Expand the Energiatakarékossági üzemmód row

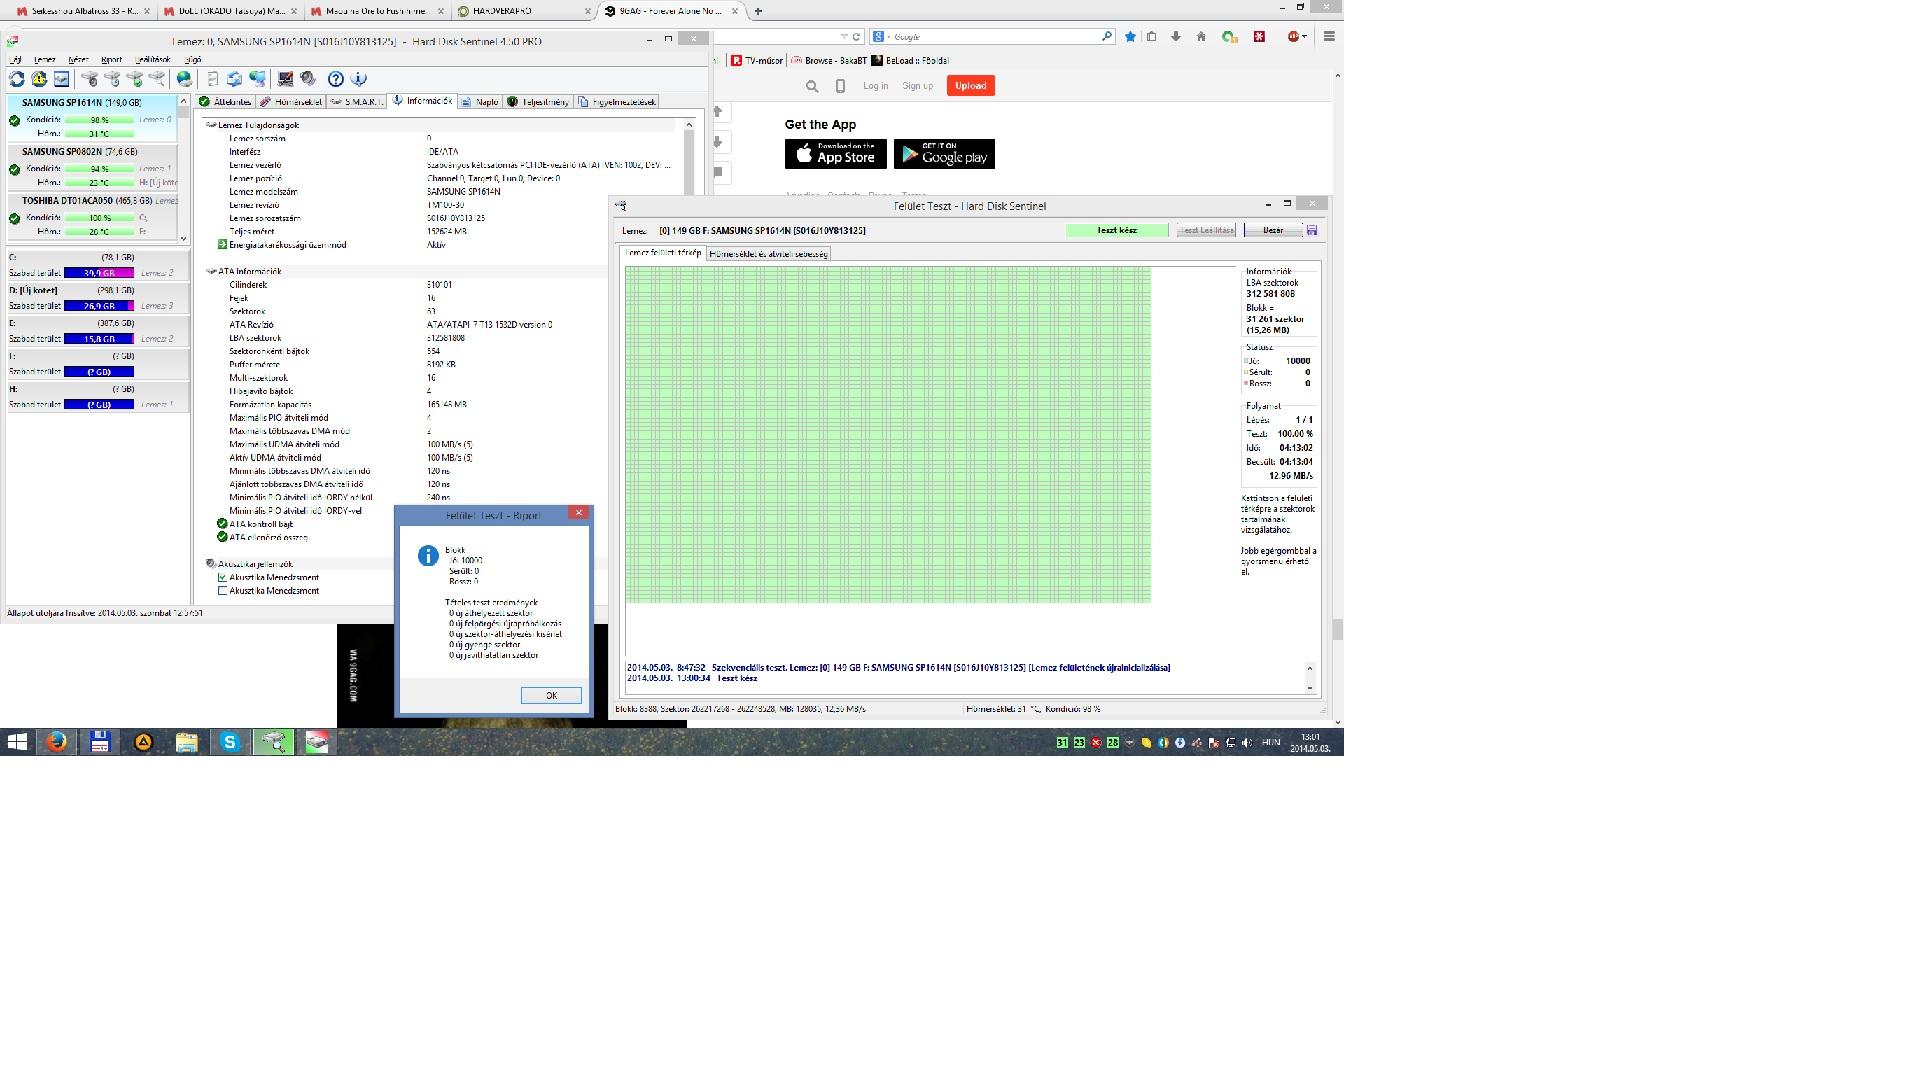coord(222,245)
